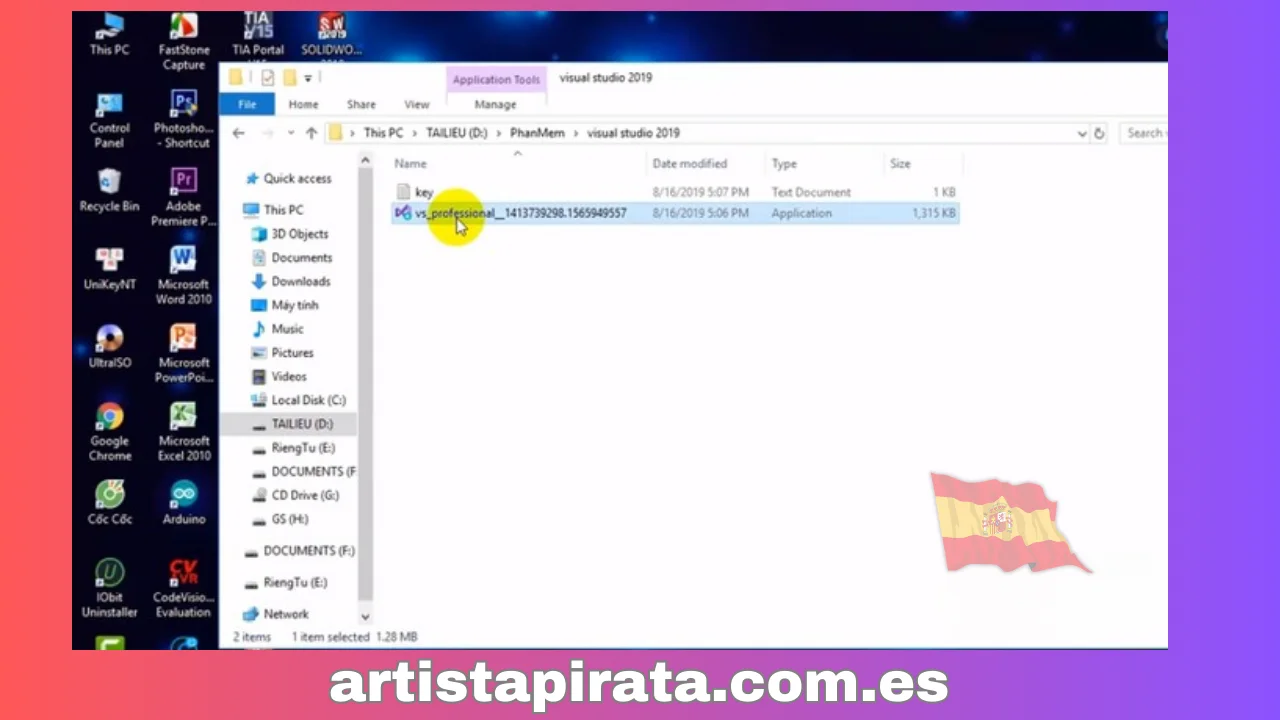1280x720 pixels.
Task: Open Cốc Cốc browser desktop icon
Action: pyautogui.click(x=109, y=503)
